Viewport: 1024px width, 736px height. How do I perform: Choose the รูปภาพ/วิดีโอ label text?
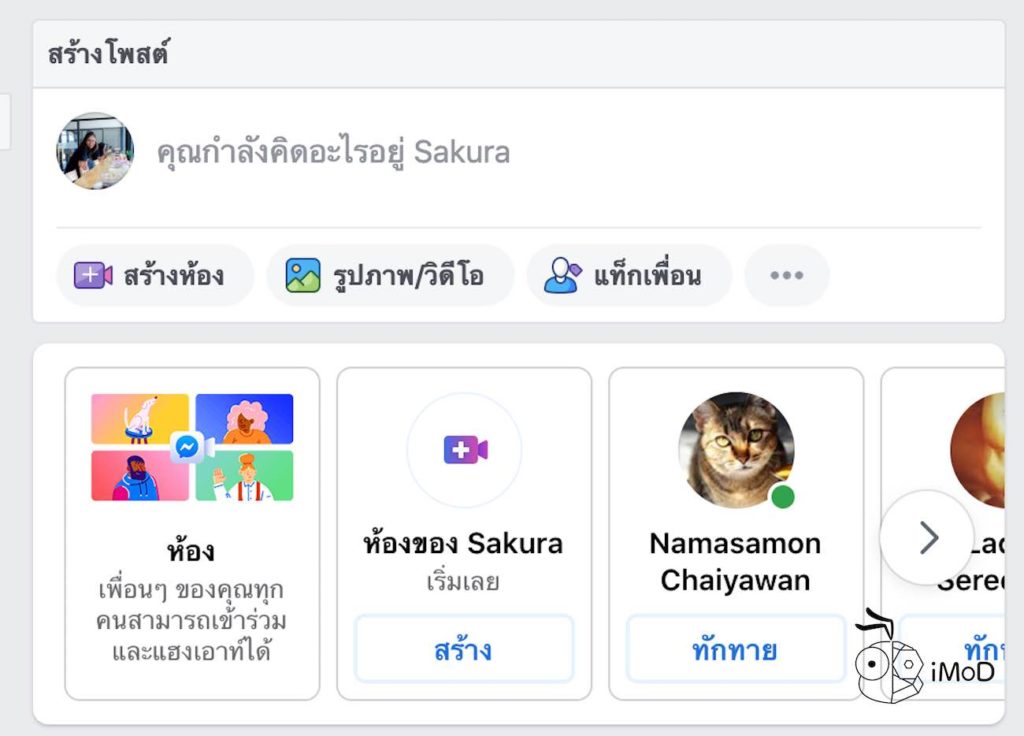[x=408, y=275]
